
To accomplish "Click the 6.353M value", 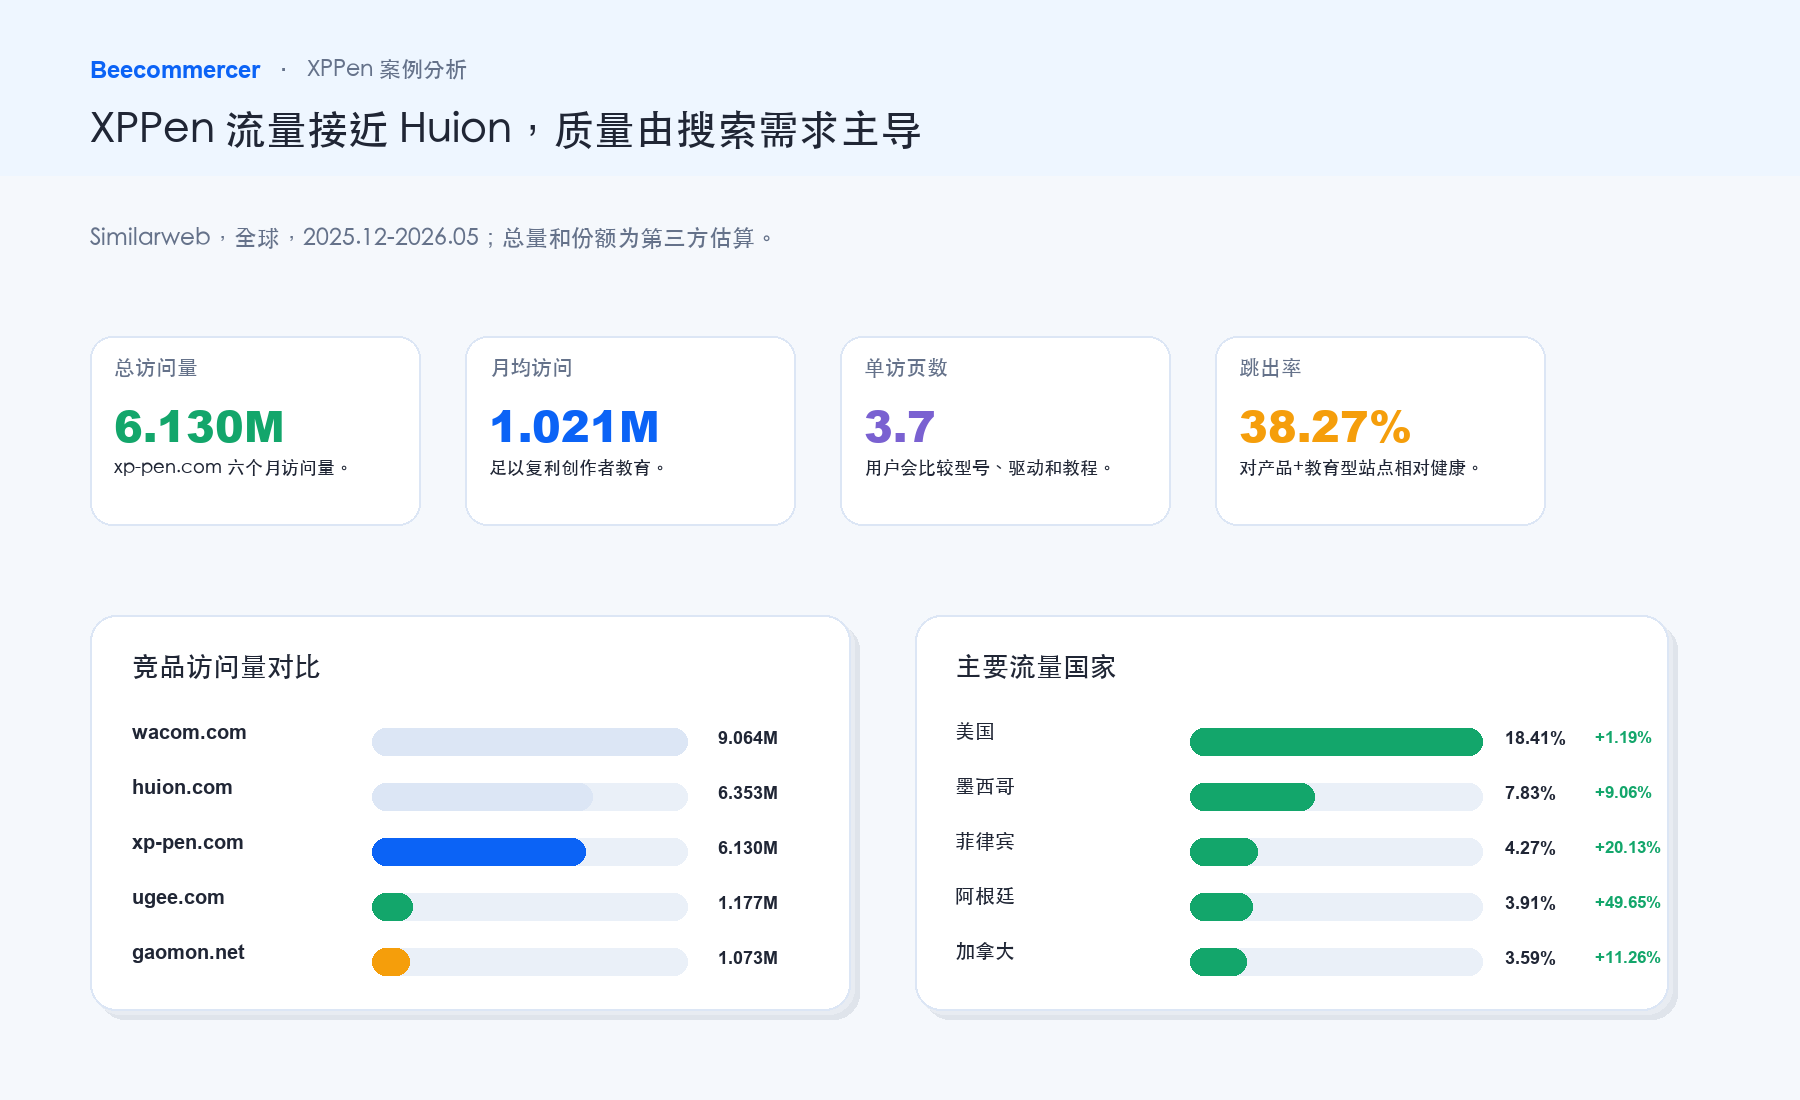I will [748, 793].
